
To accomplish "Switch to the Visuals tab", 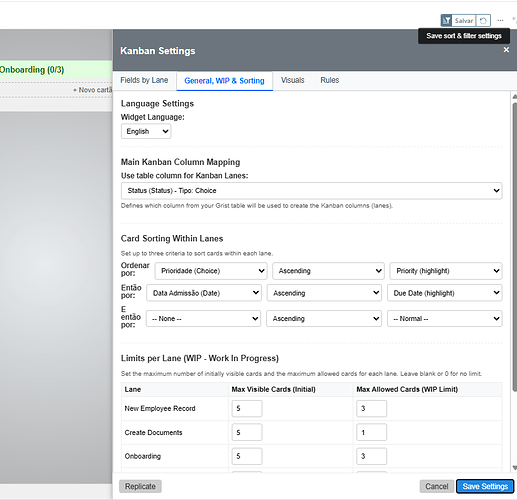I will (x=292, y=80).
